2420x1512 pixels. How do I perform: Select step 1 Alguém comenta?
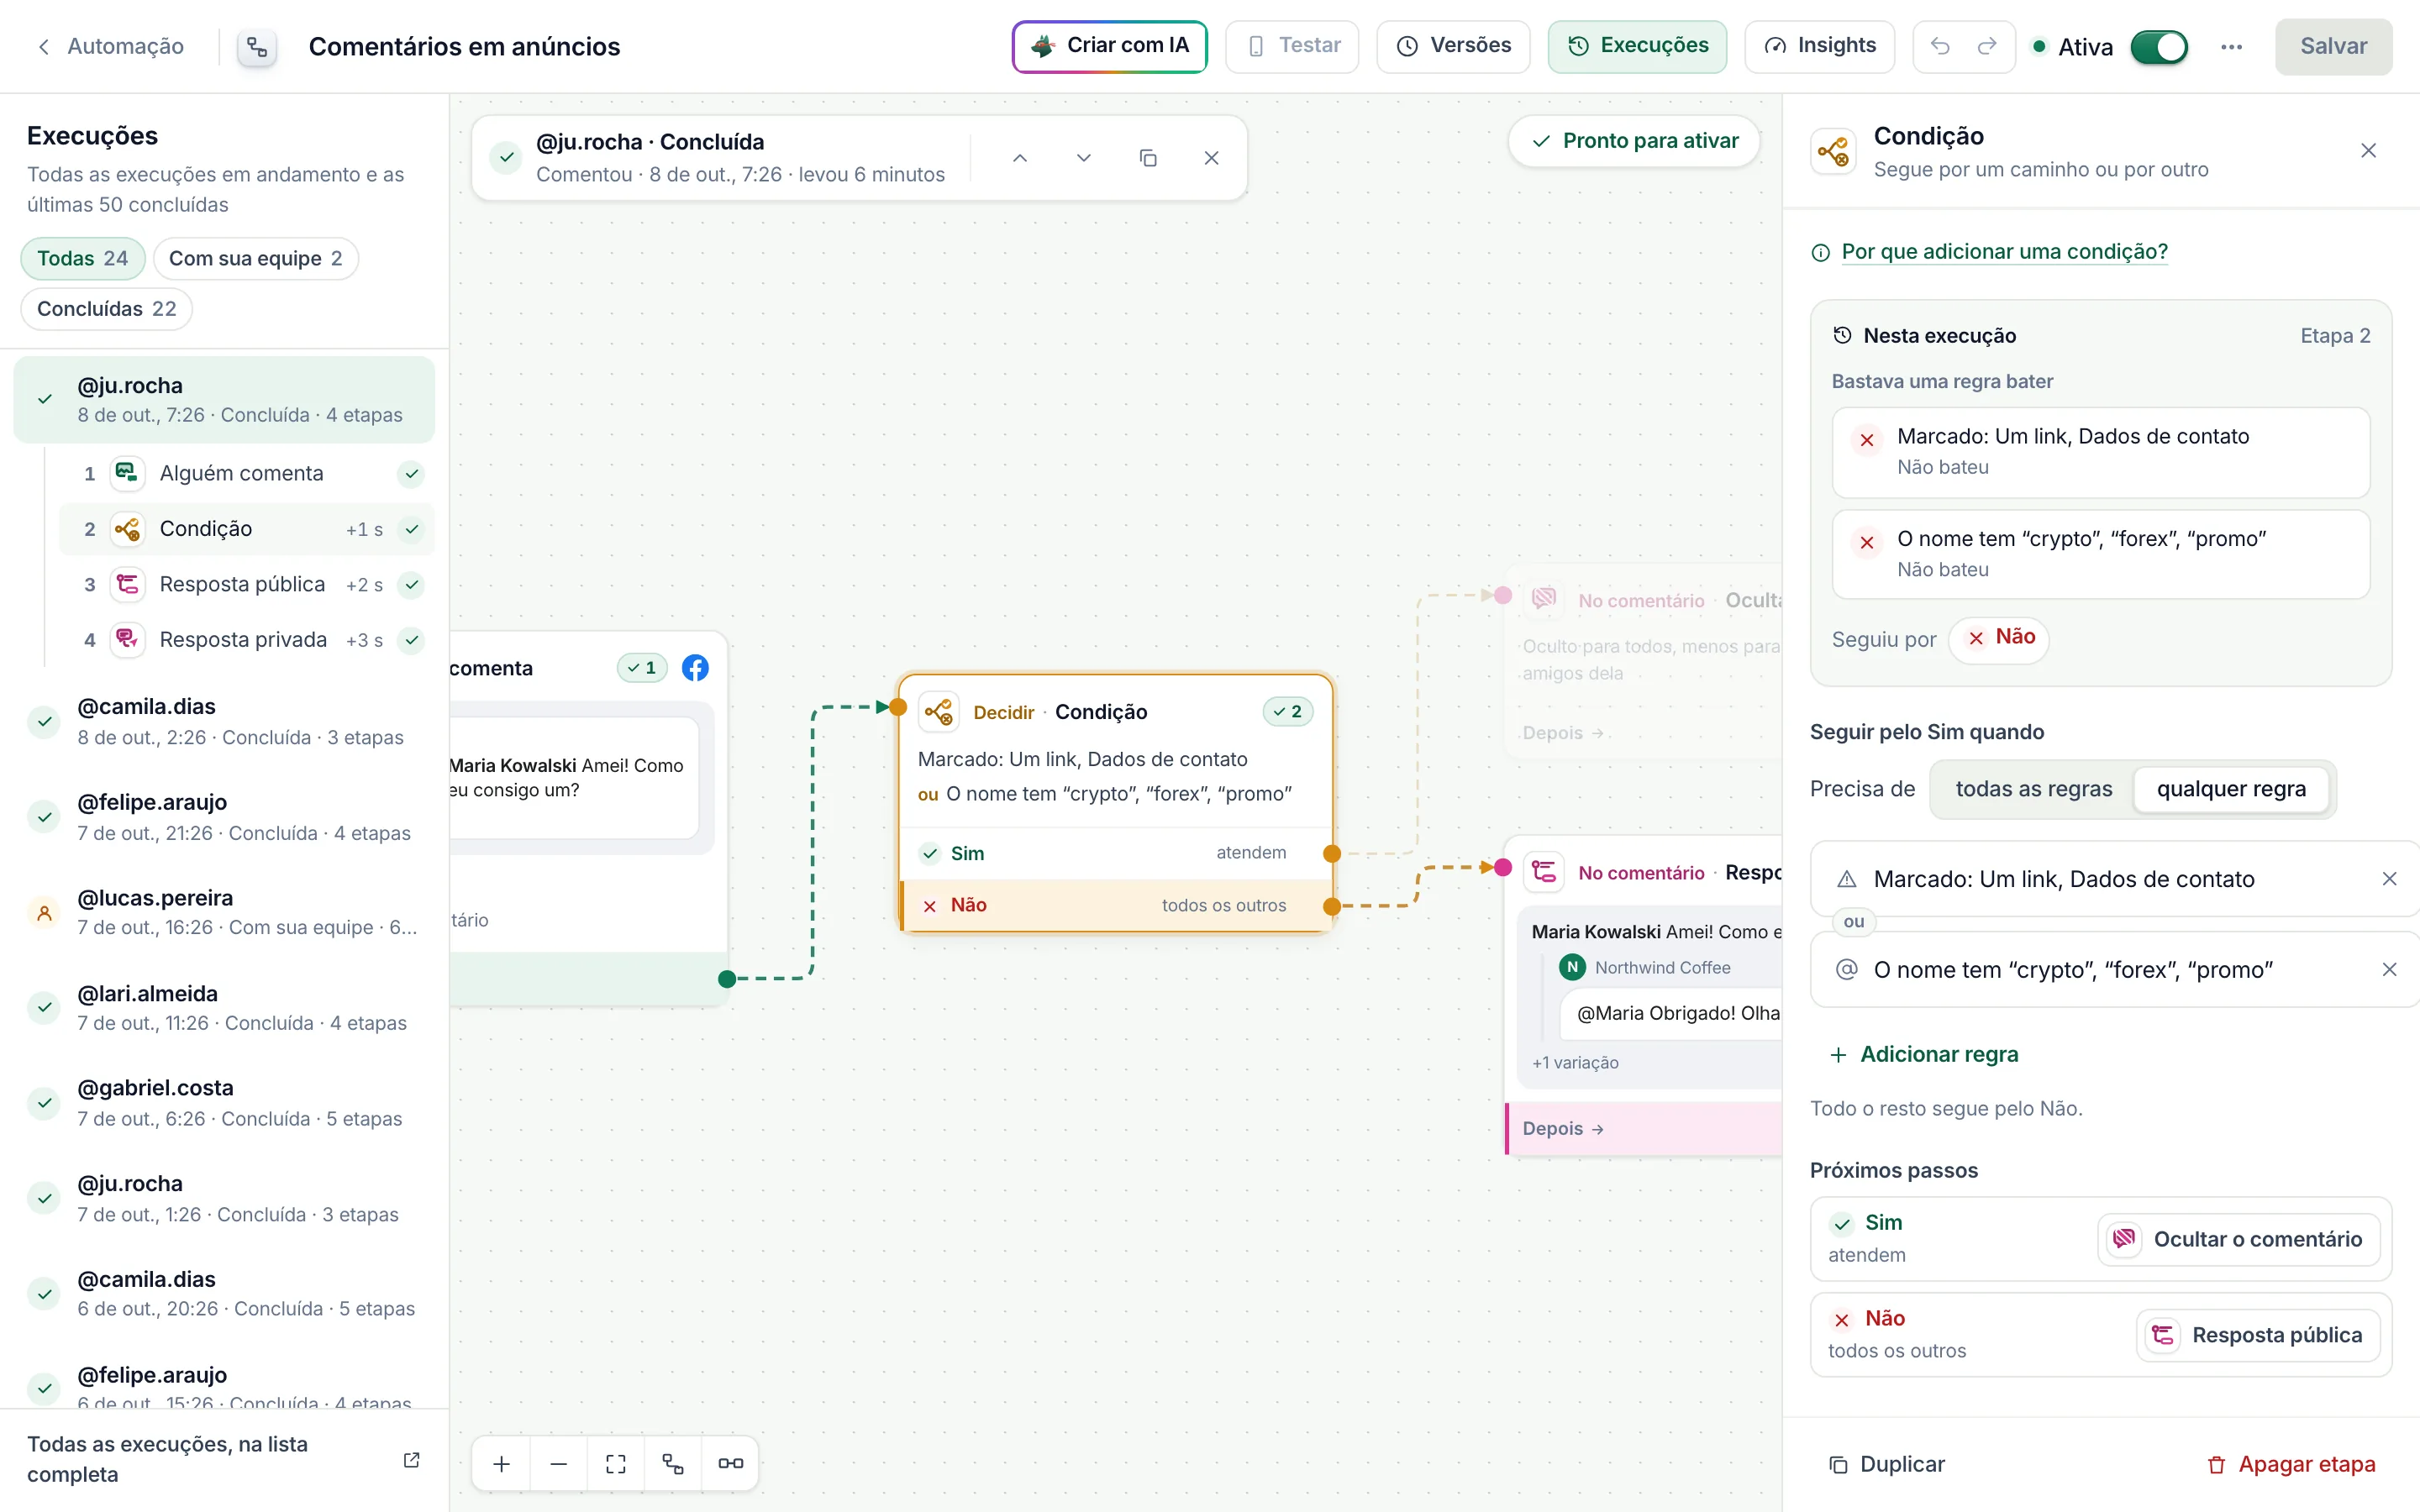pos(247,473)
